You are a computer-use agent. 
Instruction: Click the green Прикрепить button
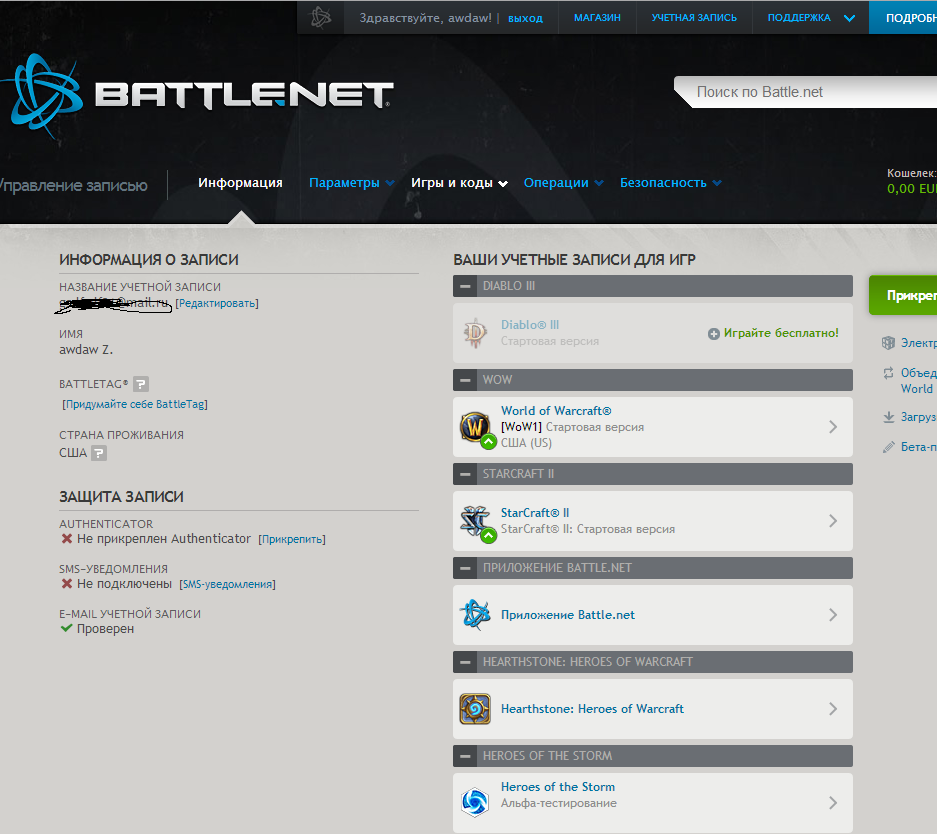coord(903,295)
